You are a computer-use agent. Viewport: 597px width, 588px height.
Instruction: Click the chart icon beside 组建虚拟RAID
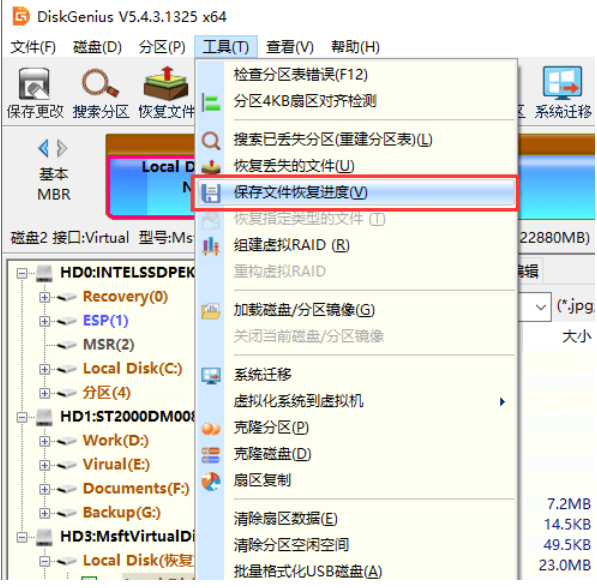[211, 246]
